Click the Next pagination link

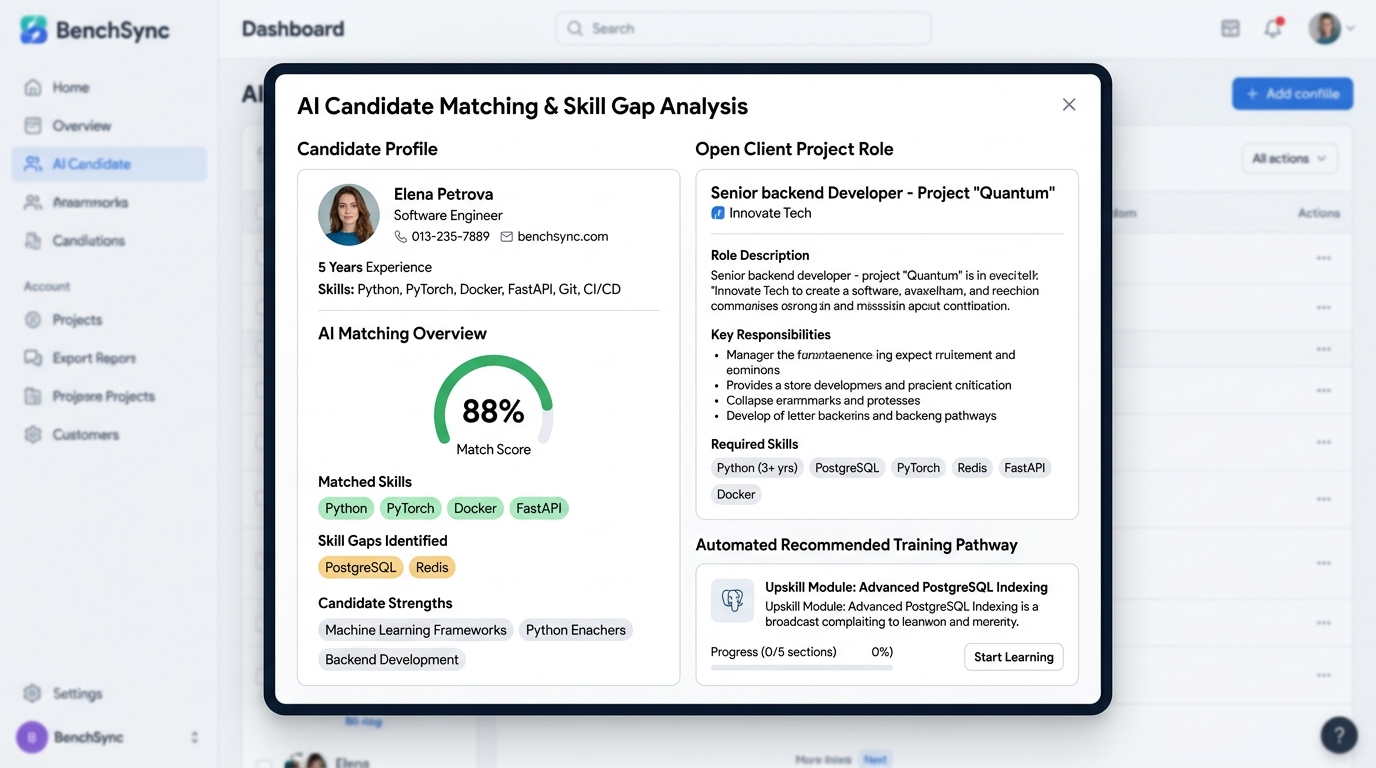click(x=875, y=760)
